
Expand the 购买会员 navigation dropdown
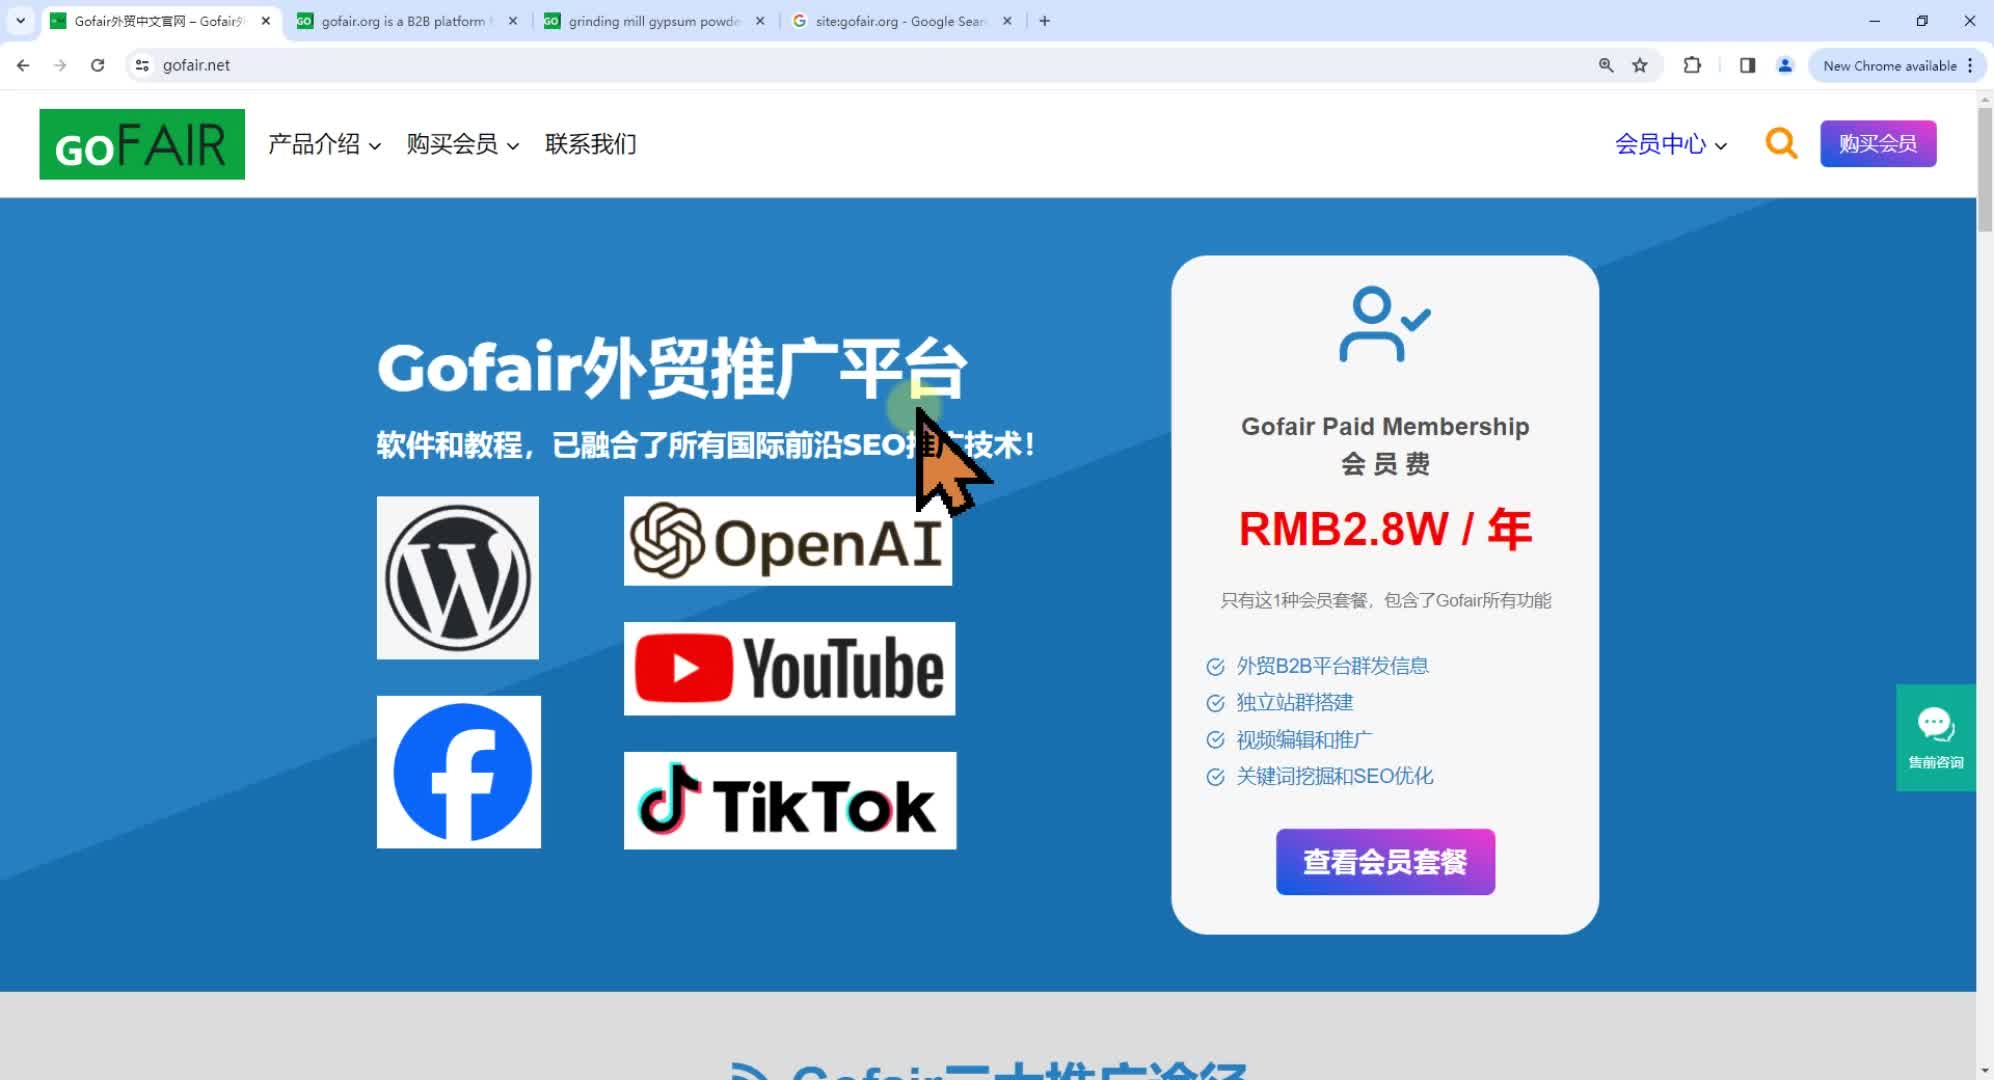pos(462,144)
